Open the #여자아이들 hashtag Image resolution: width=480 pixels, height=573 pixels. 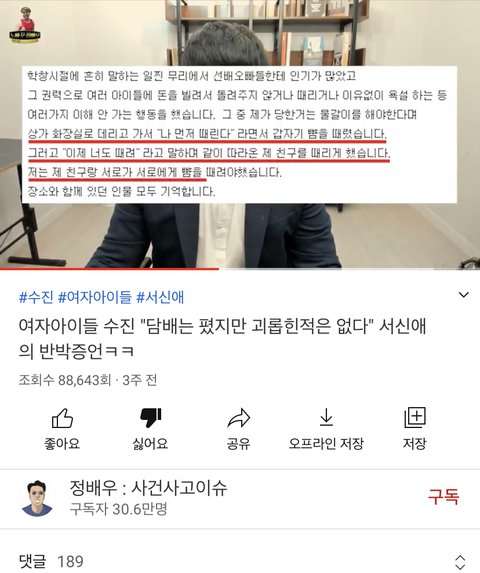(95, 297)
